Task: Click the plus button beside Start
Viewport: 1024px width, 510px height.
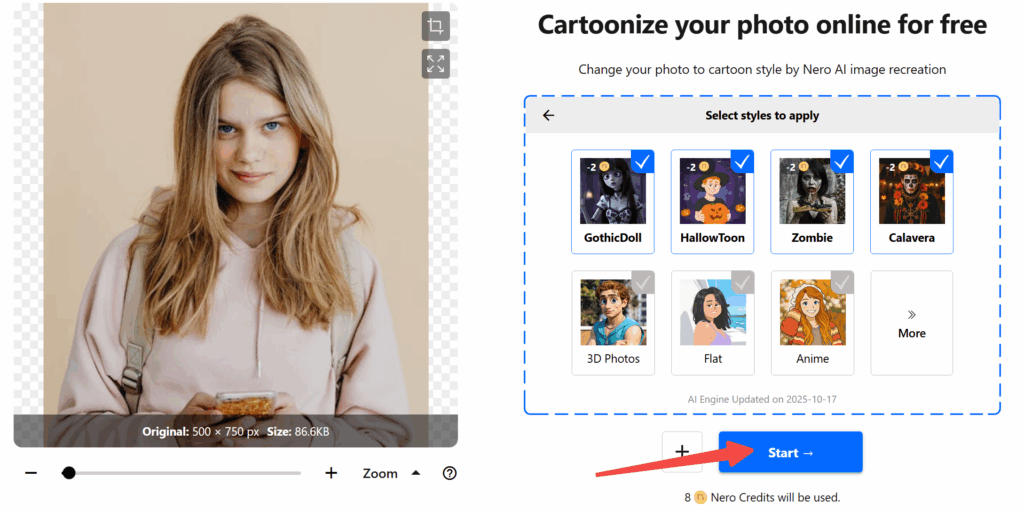Action: [682, 452]
